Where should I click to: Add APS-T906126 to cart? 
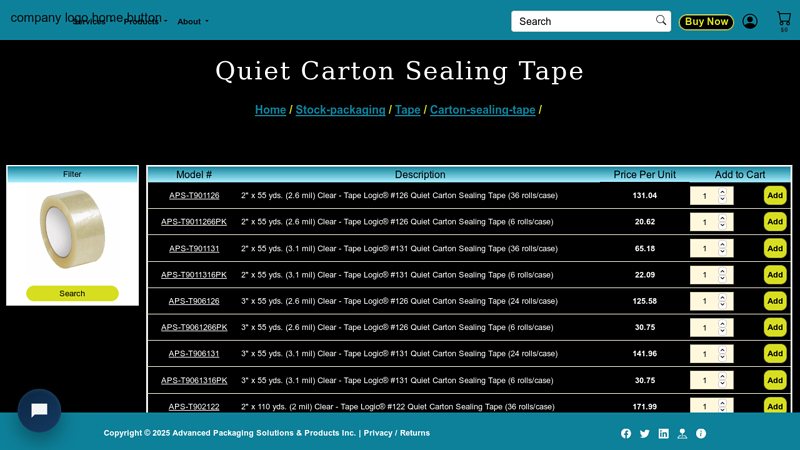coord(775,301)
